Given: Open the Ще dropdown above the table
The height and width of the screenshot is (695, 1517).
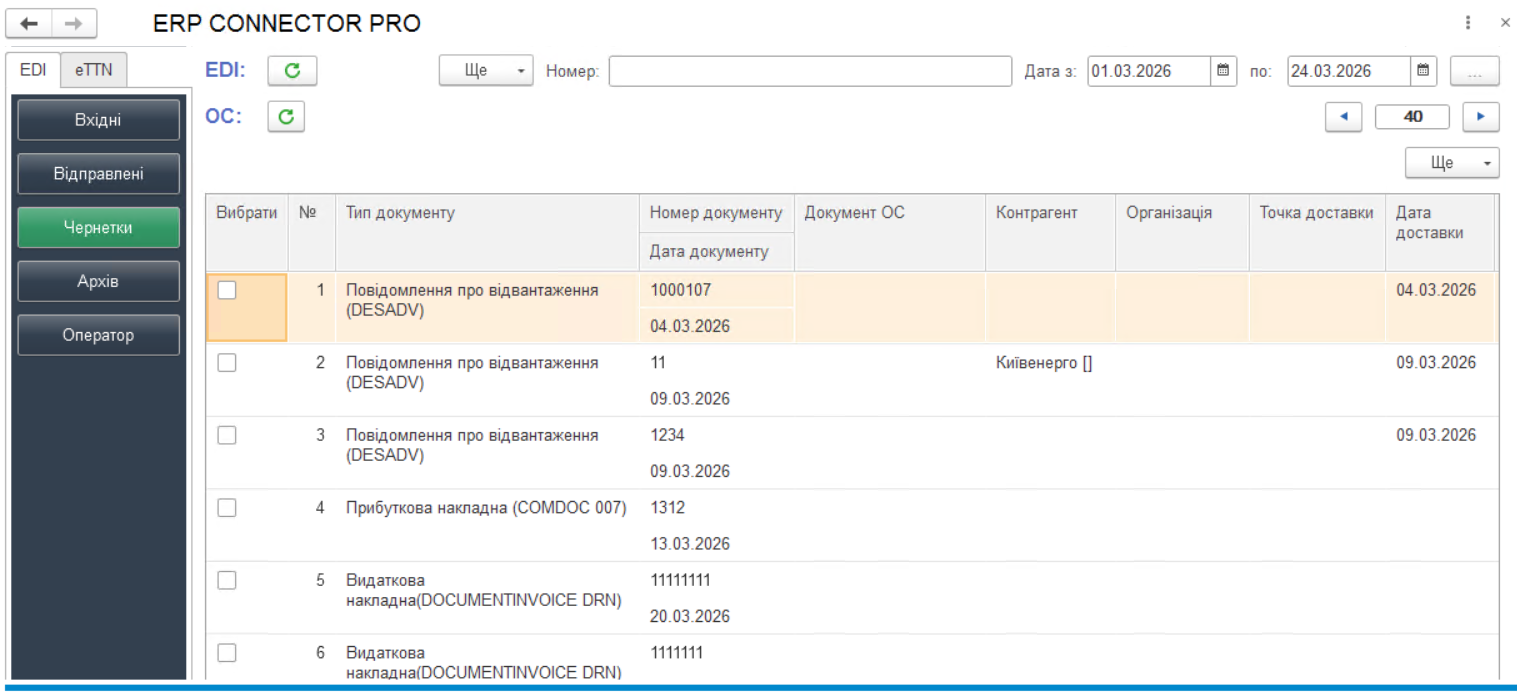Looking at the screenshot, I should click(x=1451, y=163).
